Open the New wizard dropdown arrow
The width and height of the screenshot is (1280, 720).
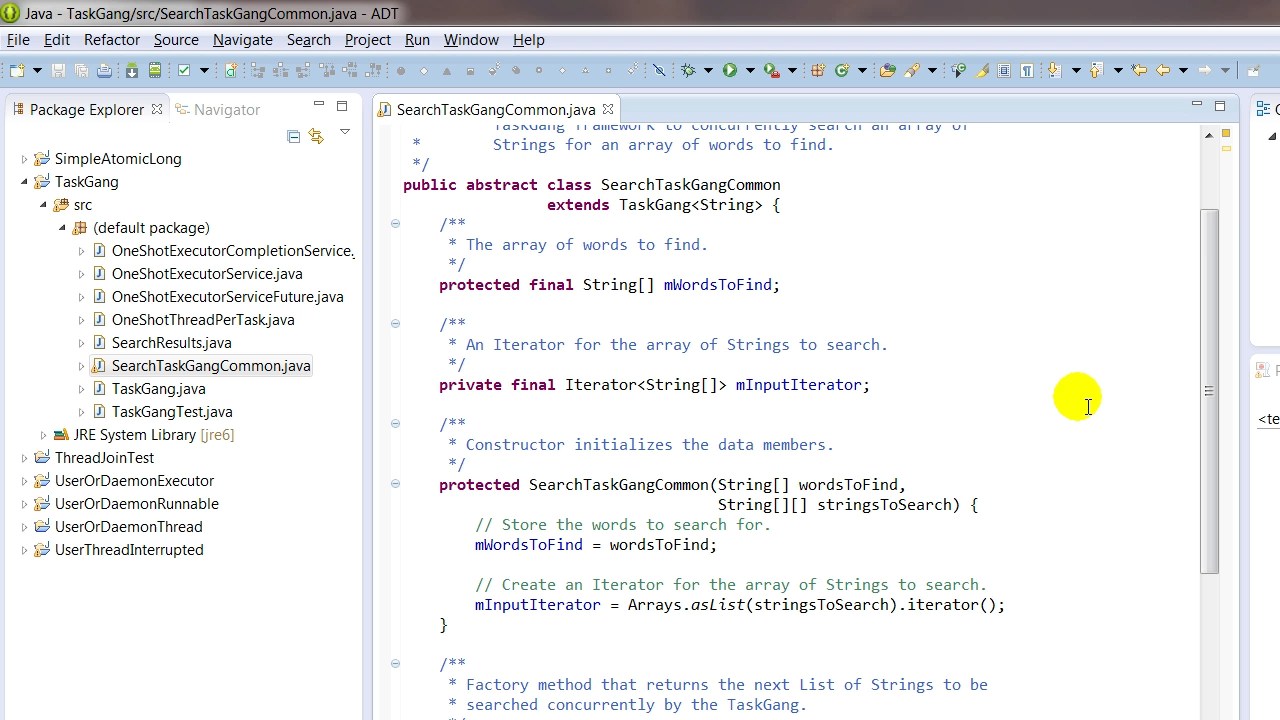(37, 70)
